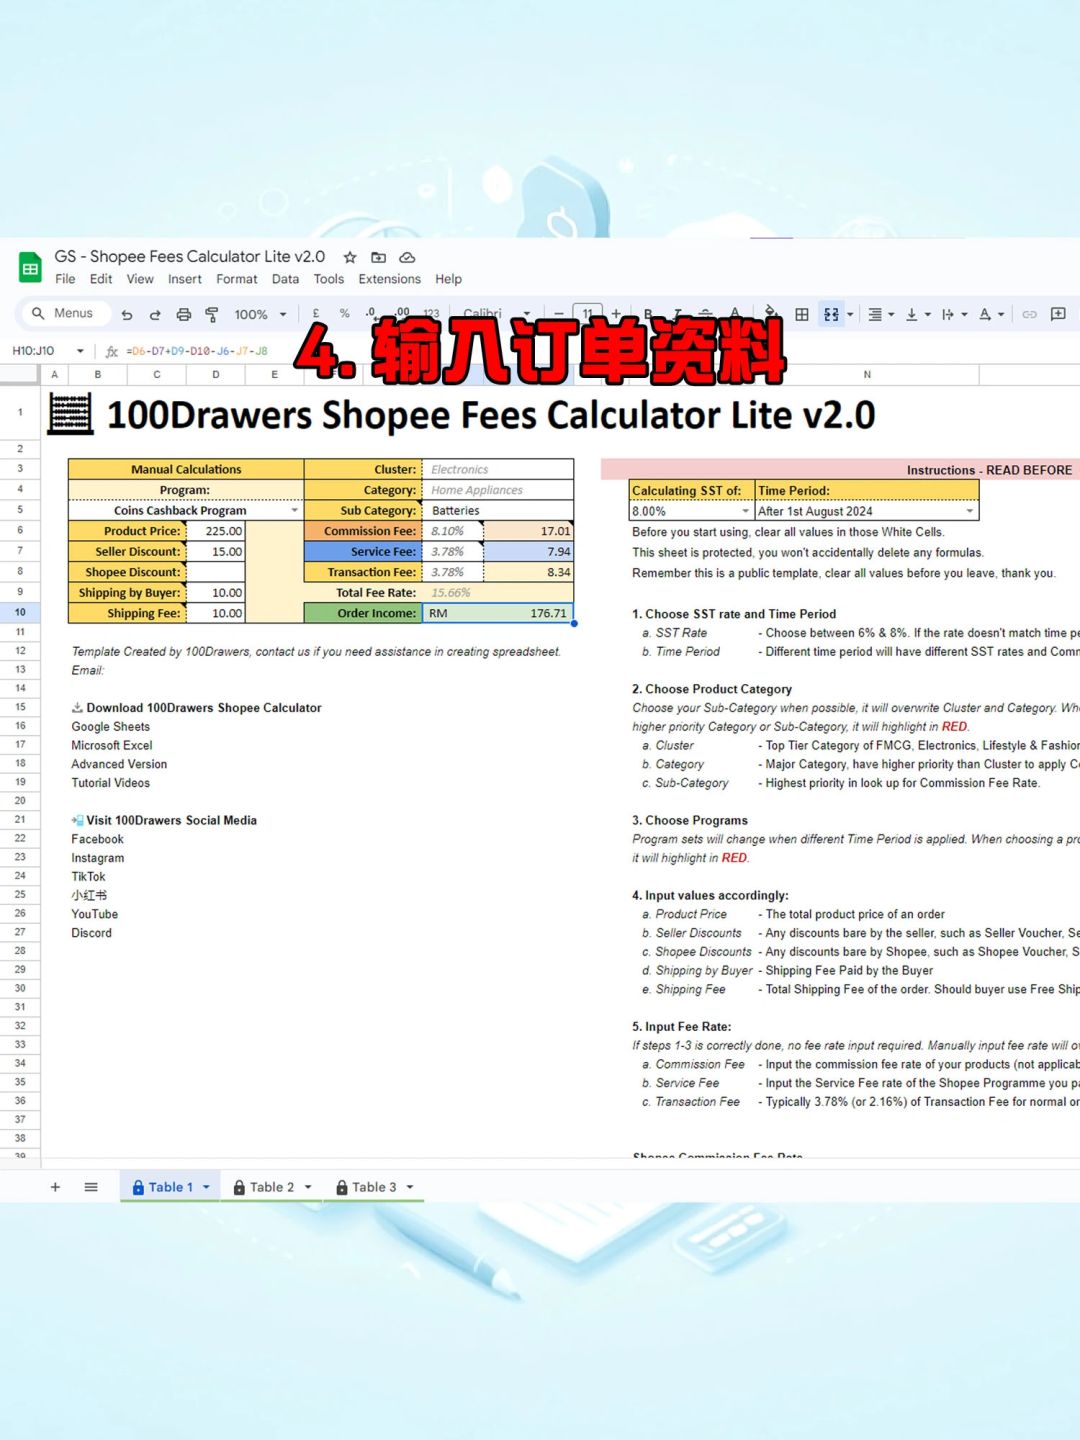1080x1440 pixels.
Task: Open the Insert menu
Action: tap(185, 279)
